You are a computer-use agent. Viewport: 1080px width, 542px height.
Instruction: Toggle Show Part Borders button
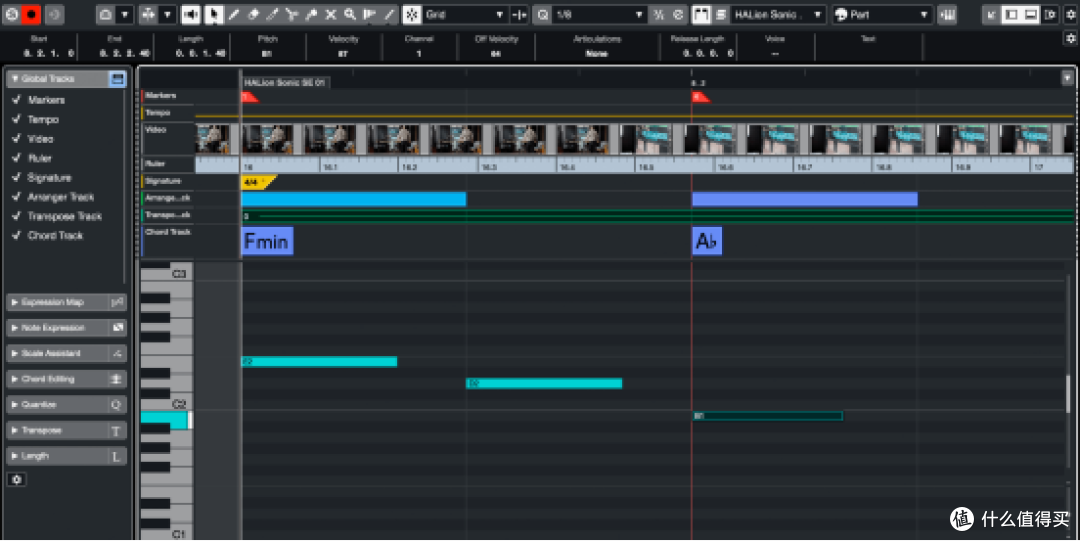tap(701, 14)
